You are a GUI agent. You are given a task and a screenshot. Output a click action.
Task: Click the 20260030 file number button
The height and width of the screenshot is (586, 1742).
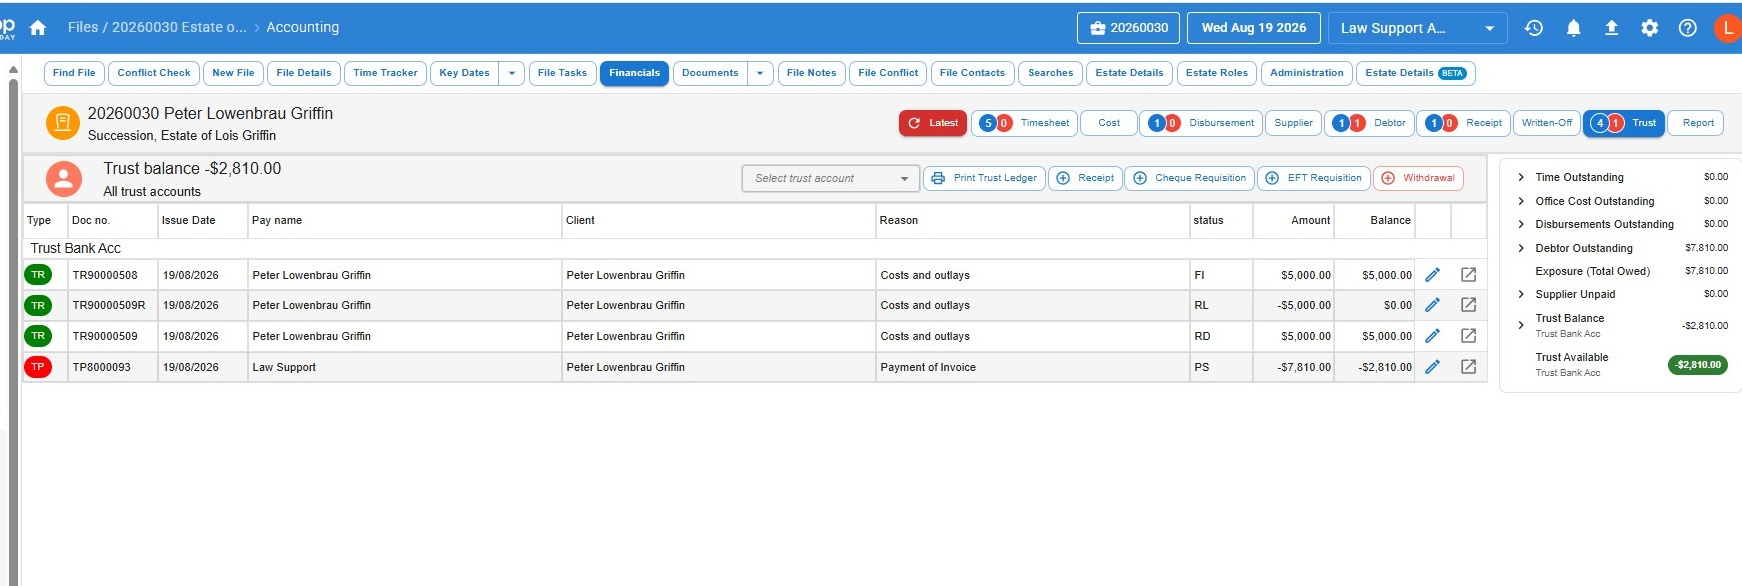coord(1129,28)
